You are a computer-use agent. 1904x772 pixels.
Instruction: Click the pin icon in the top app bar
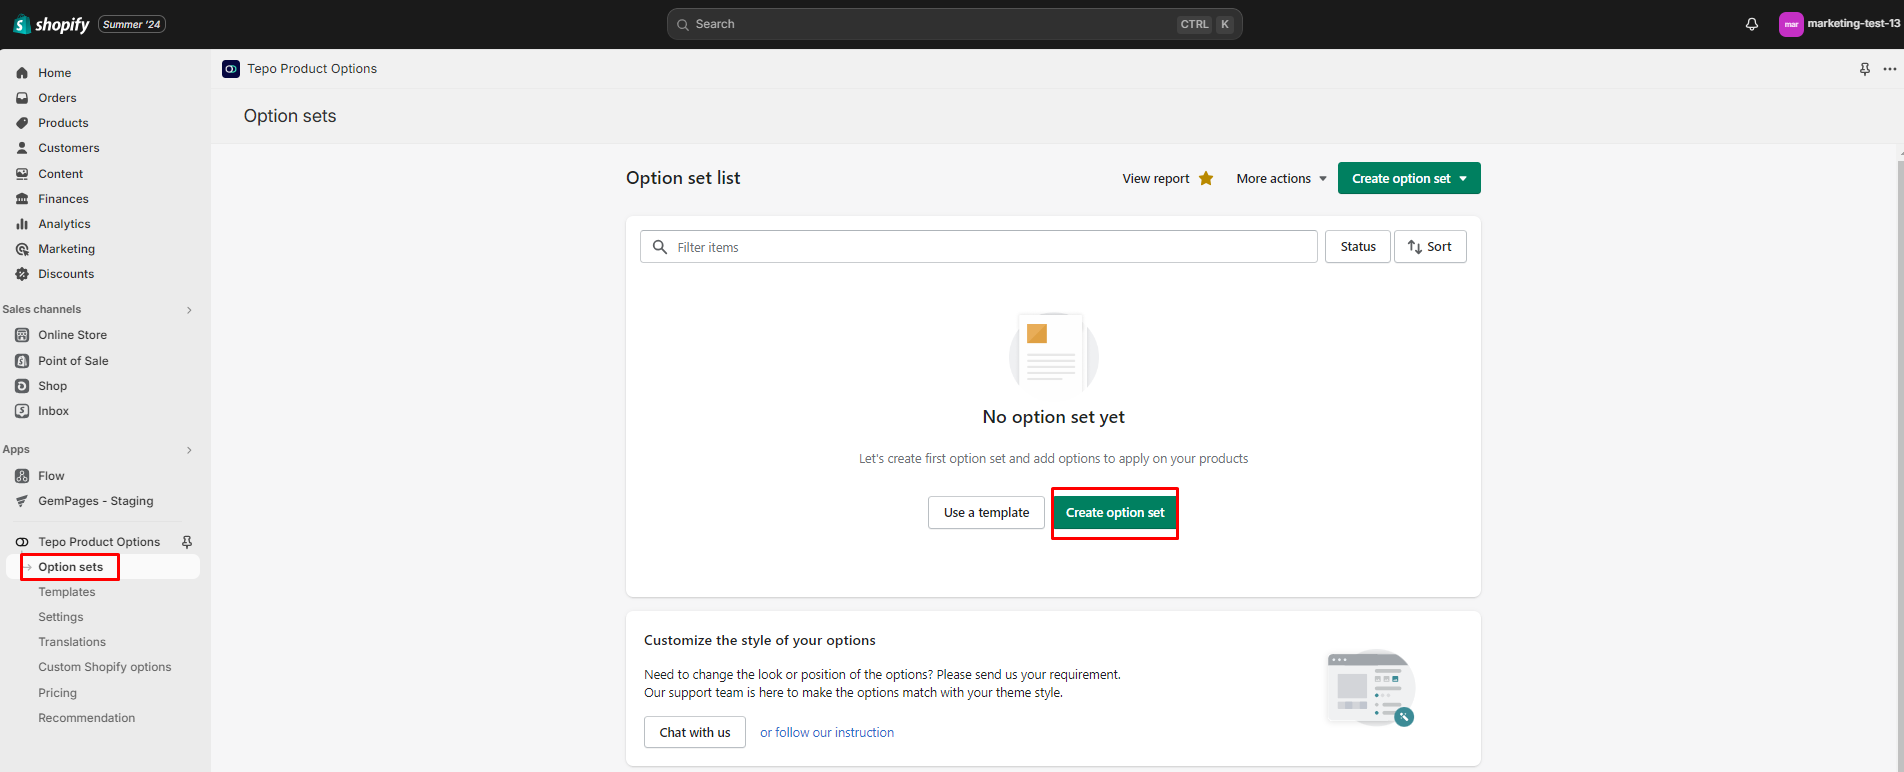1864,69
